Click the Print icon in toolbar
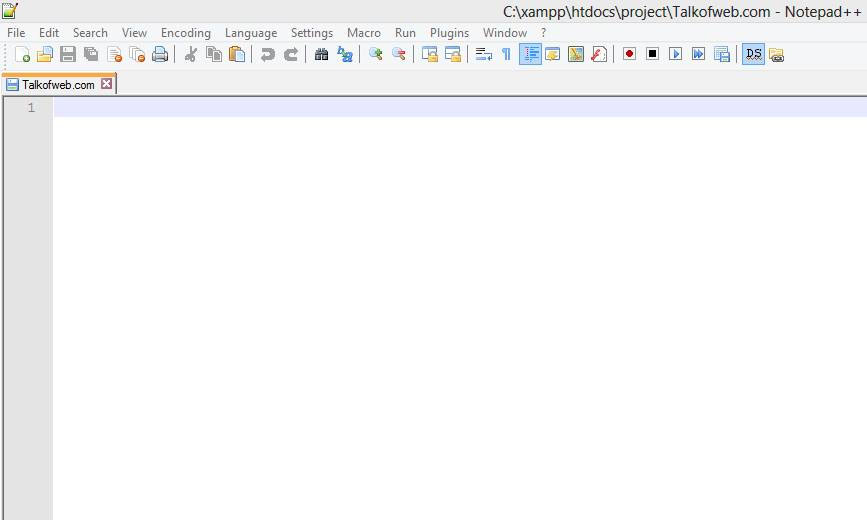Image resolution: width=867 pixels, height=520 pixels. (x=160, y=54)
